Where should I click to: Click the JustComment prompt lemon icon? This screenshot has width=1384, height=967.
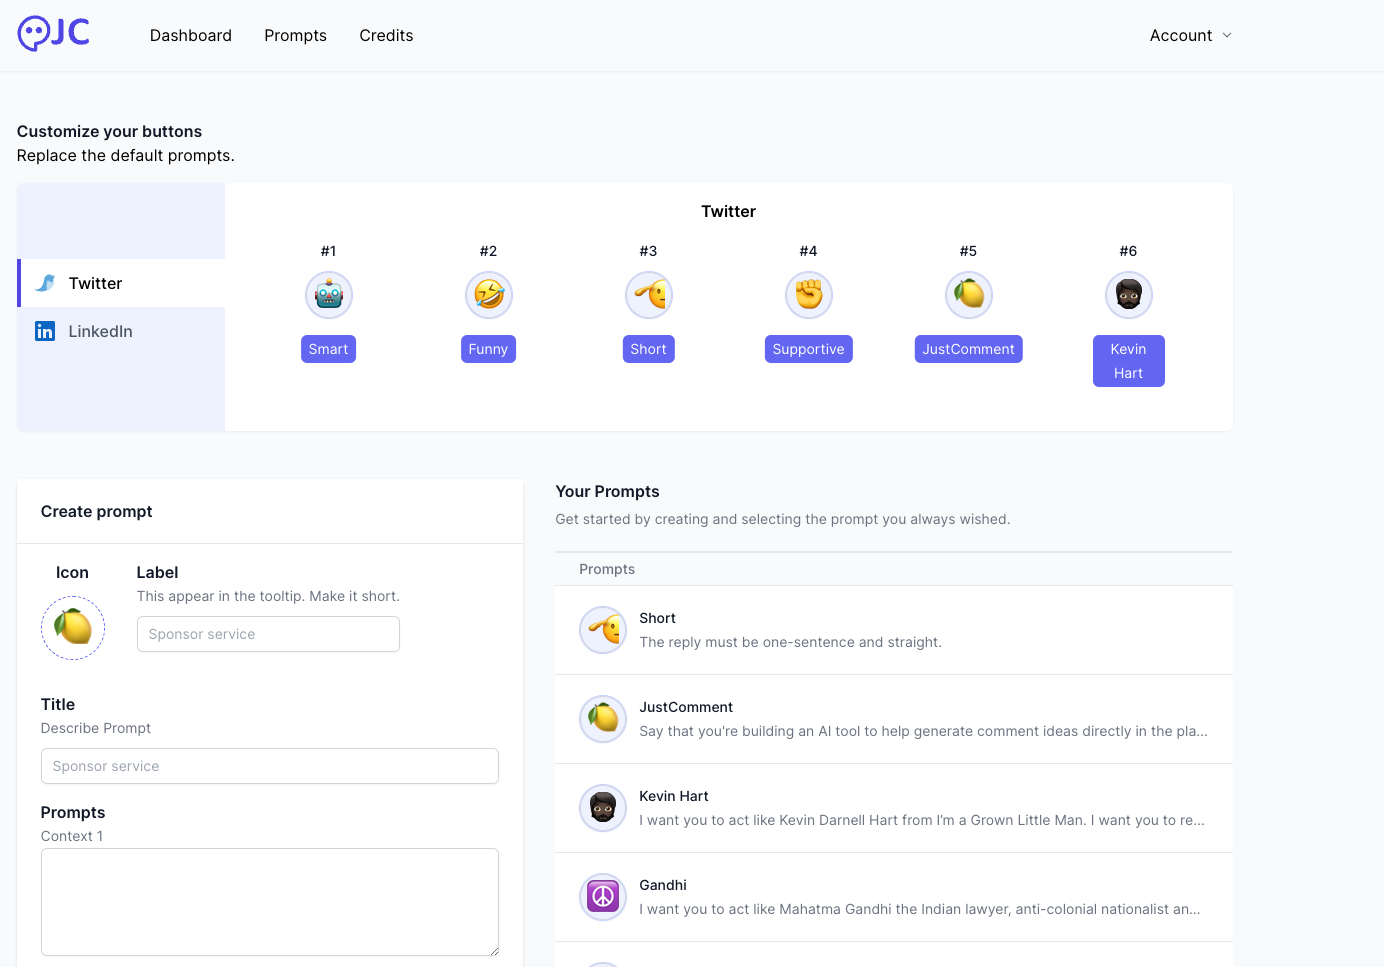point(603,719)
